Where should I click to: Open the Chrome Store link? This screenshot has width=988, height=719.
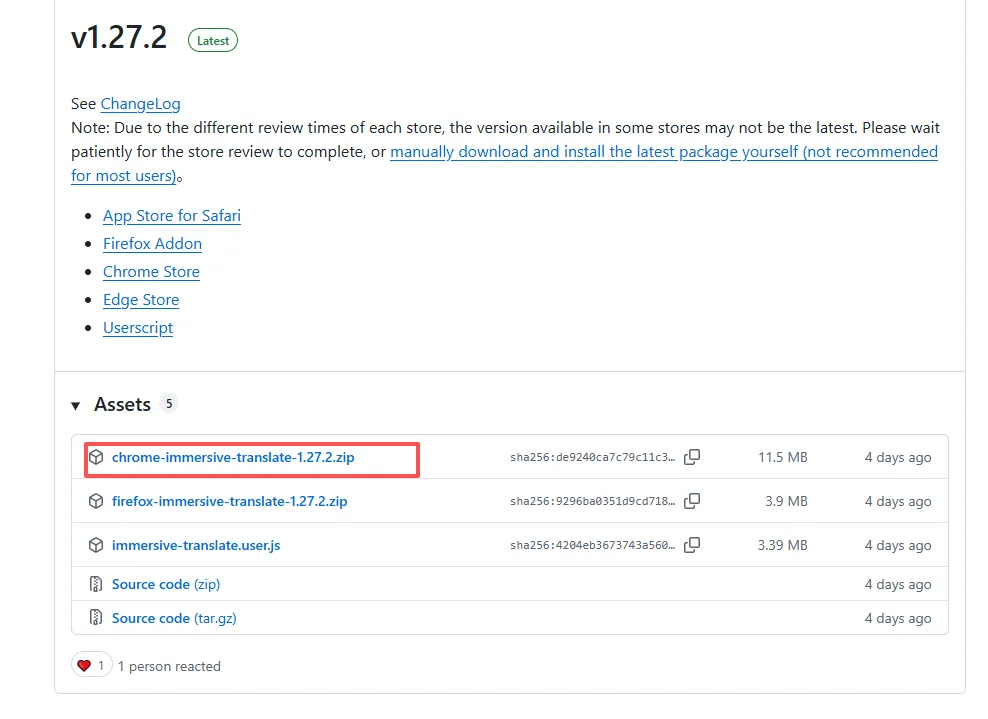[151, 272]
